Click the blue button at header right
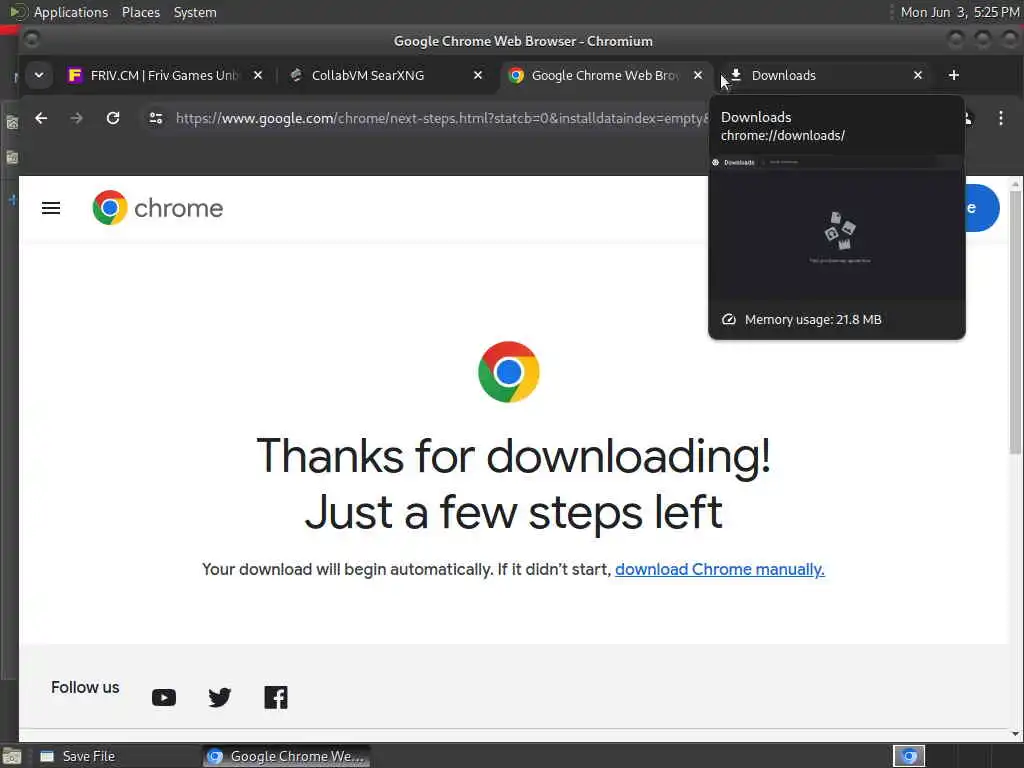Screen dimensions: 1024x768 982,208
